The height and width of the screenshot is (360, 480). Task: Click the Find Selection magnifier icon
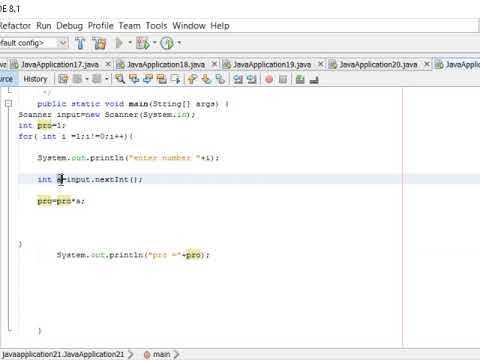[x=120, y=79]
